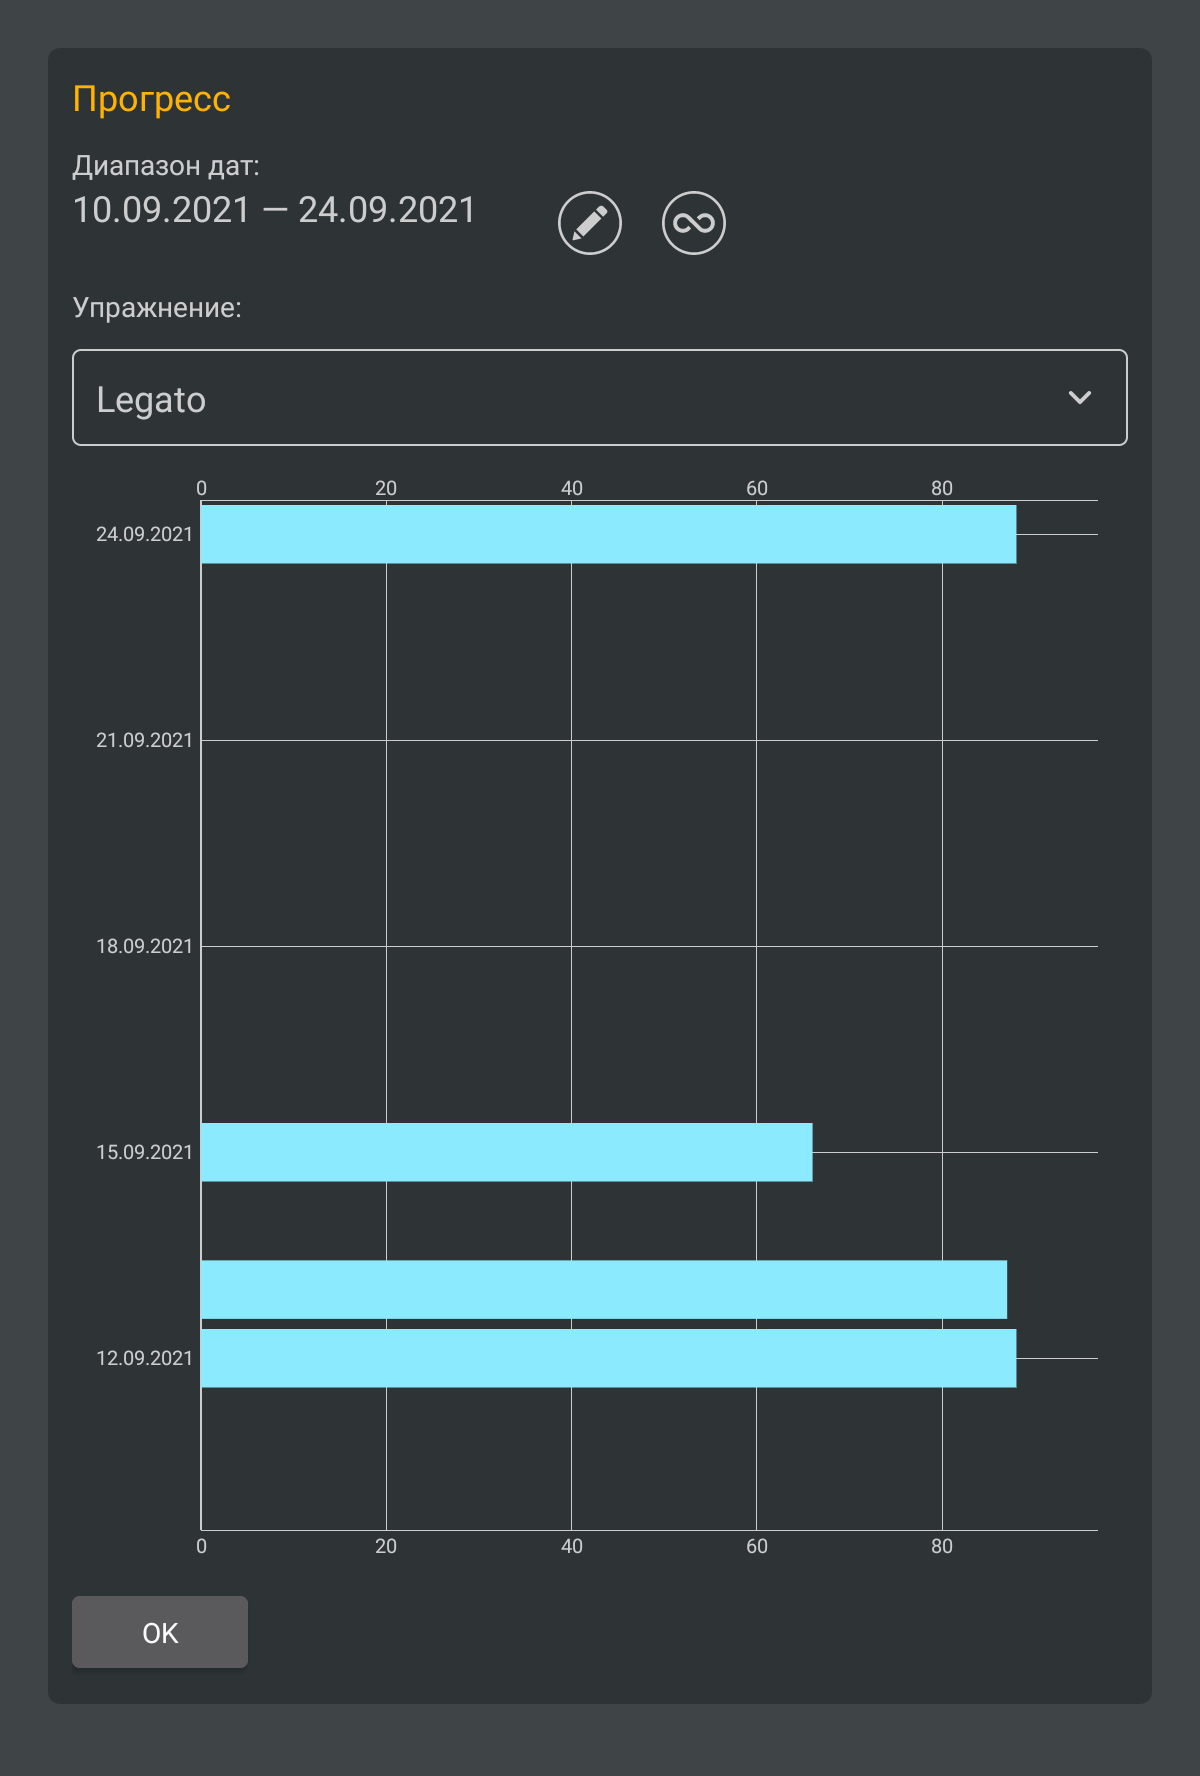Click the 15.09.2021 bar in the chart

(x=506, y=1152)
